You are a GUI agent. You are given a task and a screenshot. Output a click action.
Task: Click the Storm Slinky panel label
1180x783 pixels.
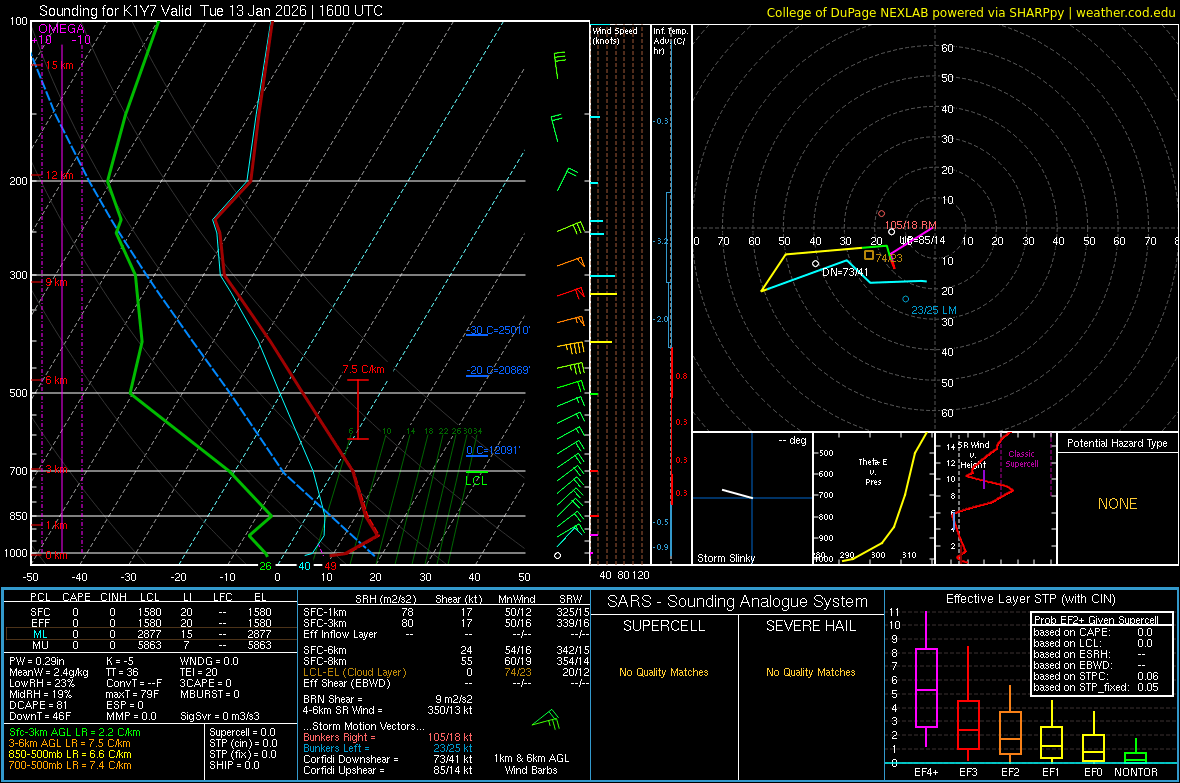[726, 558]
